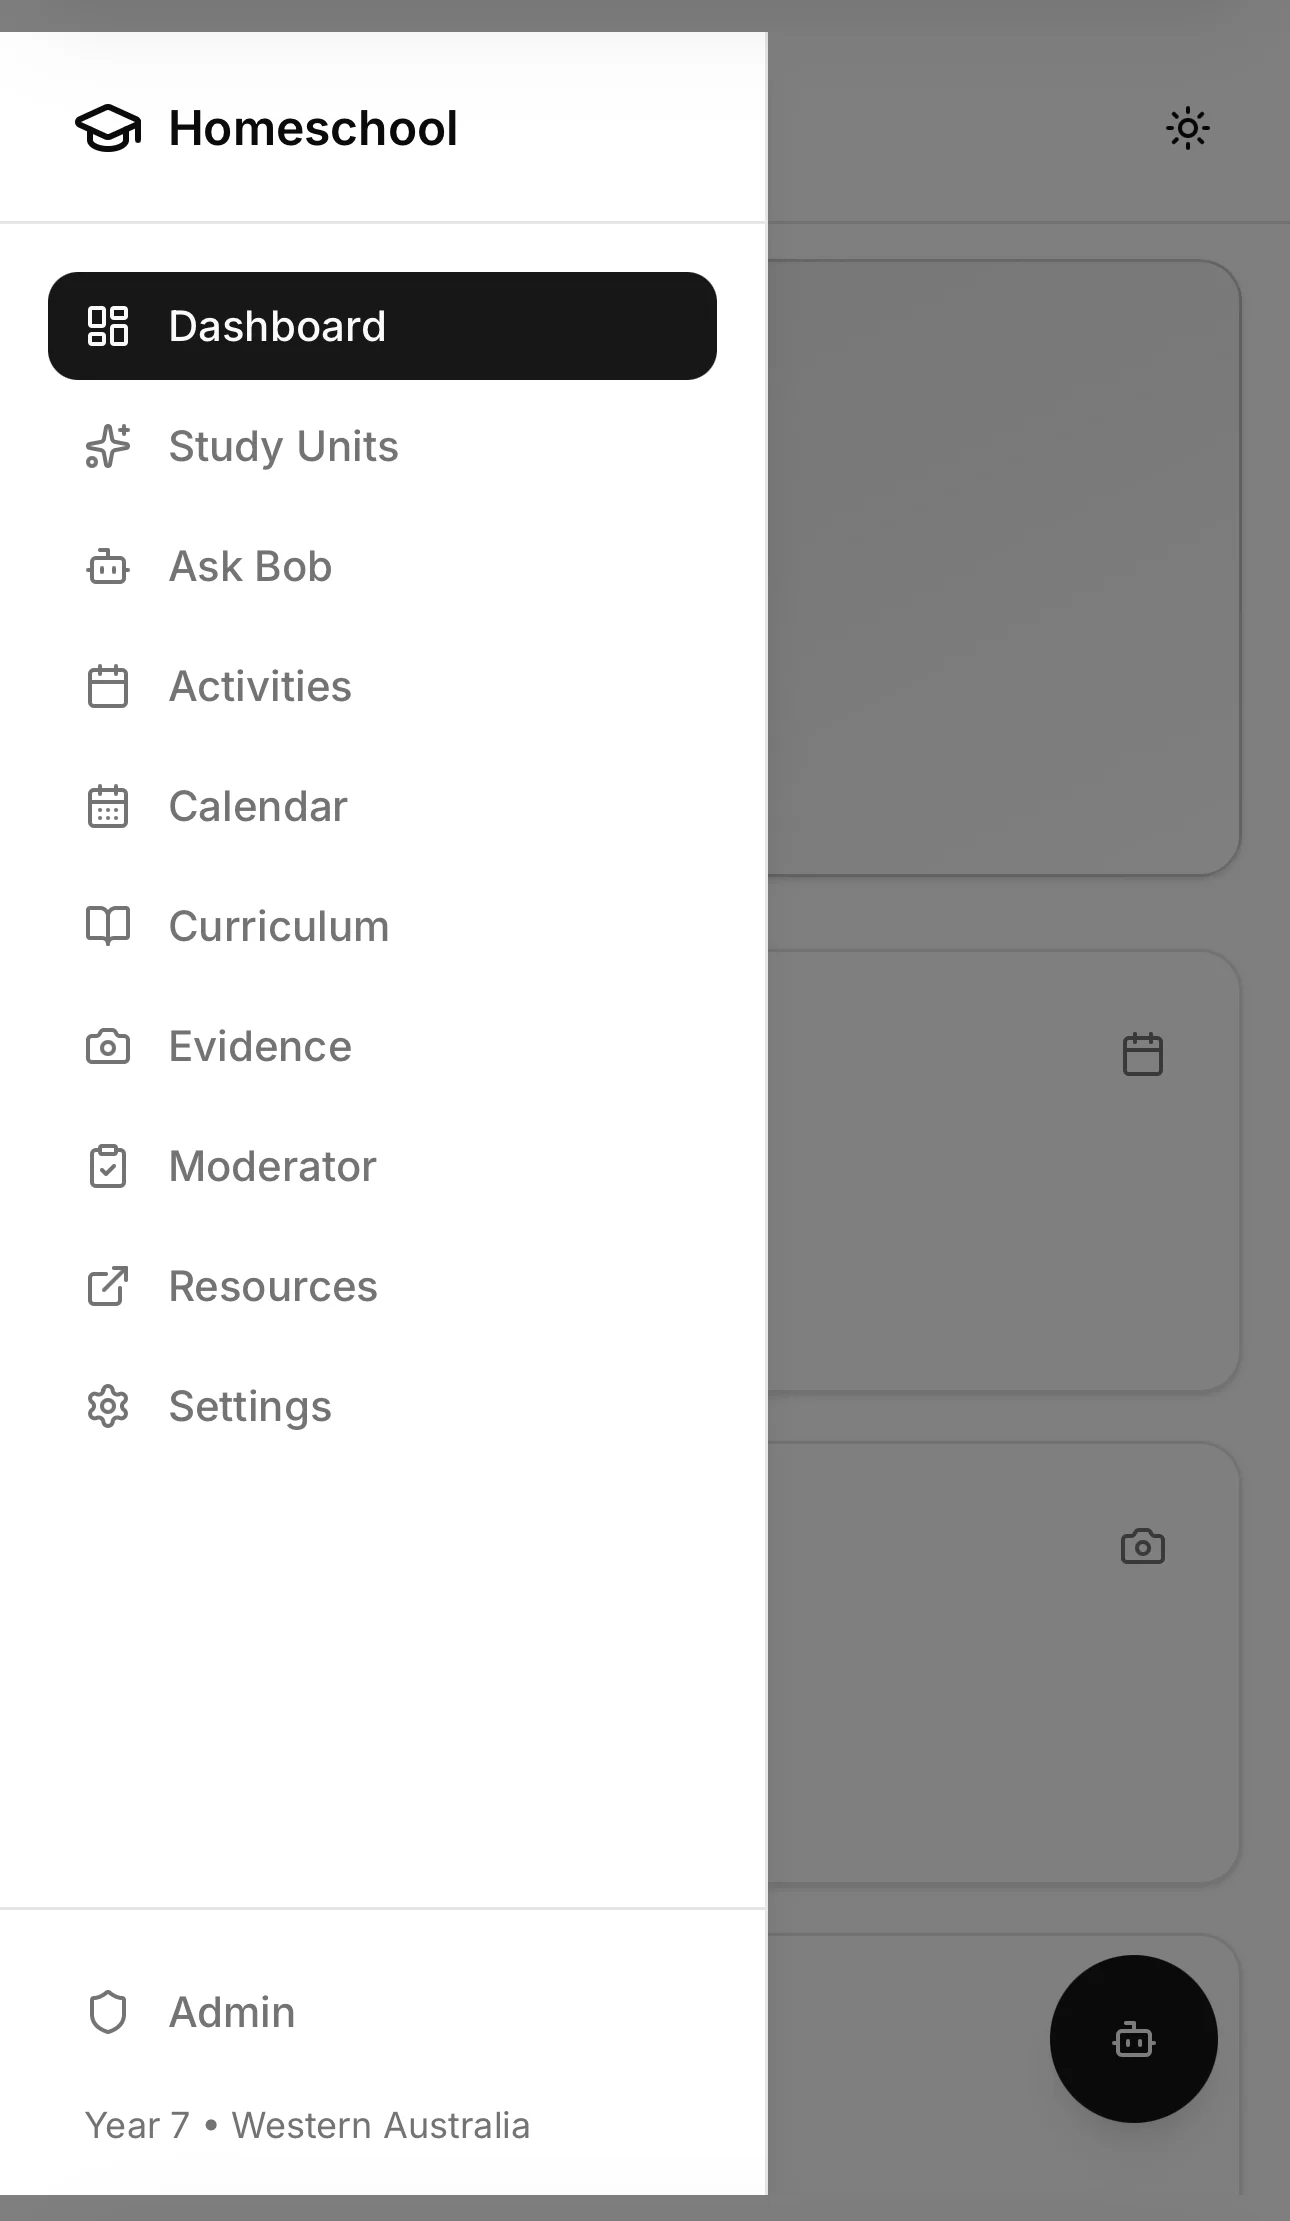The height and width of the screenshot is (2221, 1290).
Task: Open Study Units from the sidebar
Action: pos(283,447)
